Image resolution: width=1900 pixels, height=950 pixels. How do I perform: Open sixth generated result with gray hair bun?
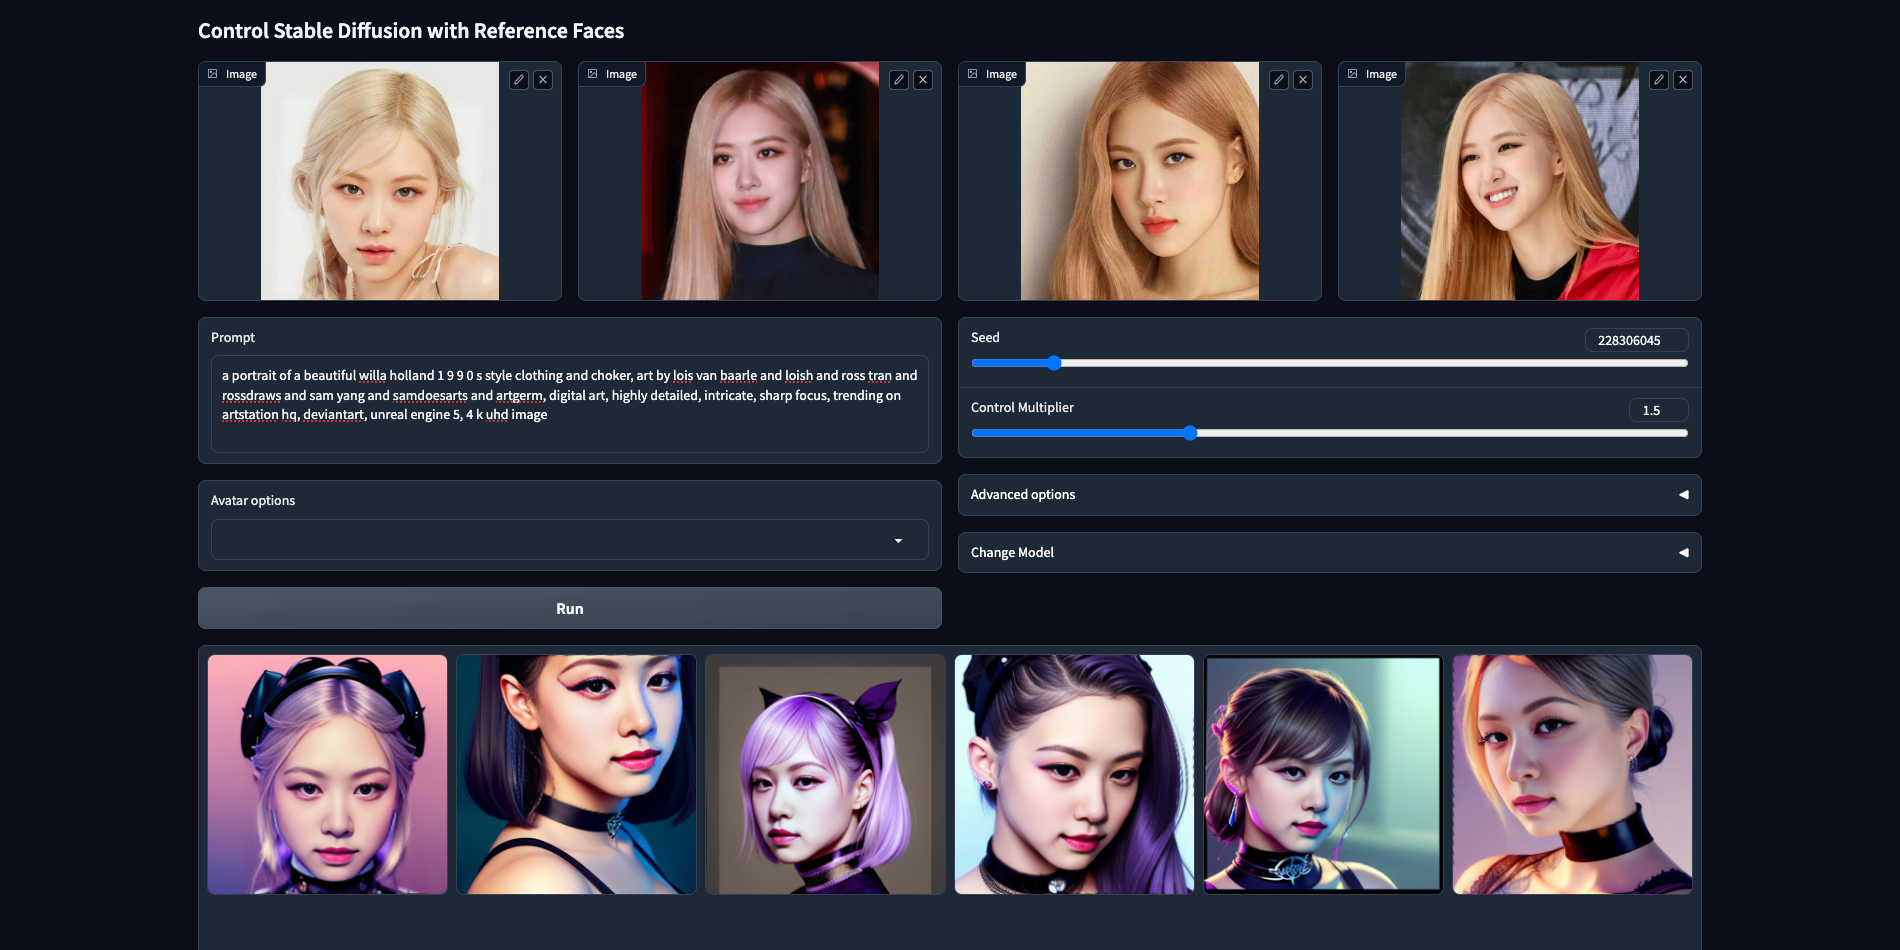click(1573, 775)
